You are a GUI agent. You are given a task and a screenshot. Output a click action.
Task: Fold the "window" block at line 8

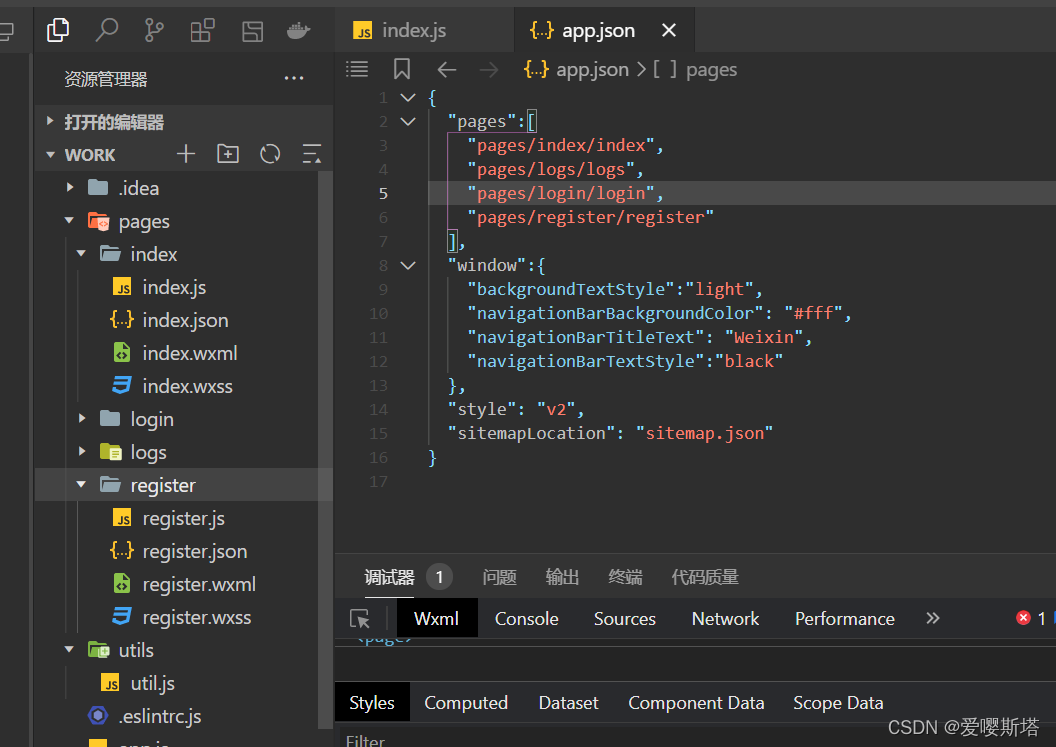point(408,265)
